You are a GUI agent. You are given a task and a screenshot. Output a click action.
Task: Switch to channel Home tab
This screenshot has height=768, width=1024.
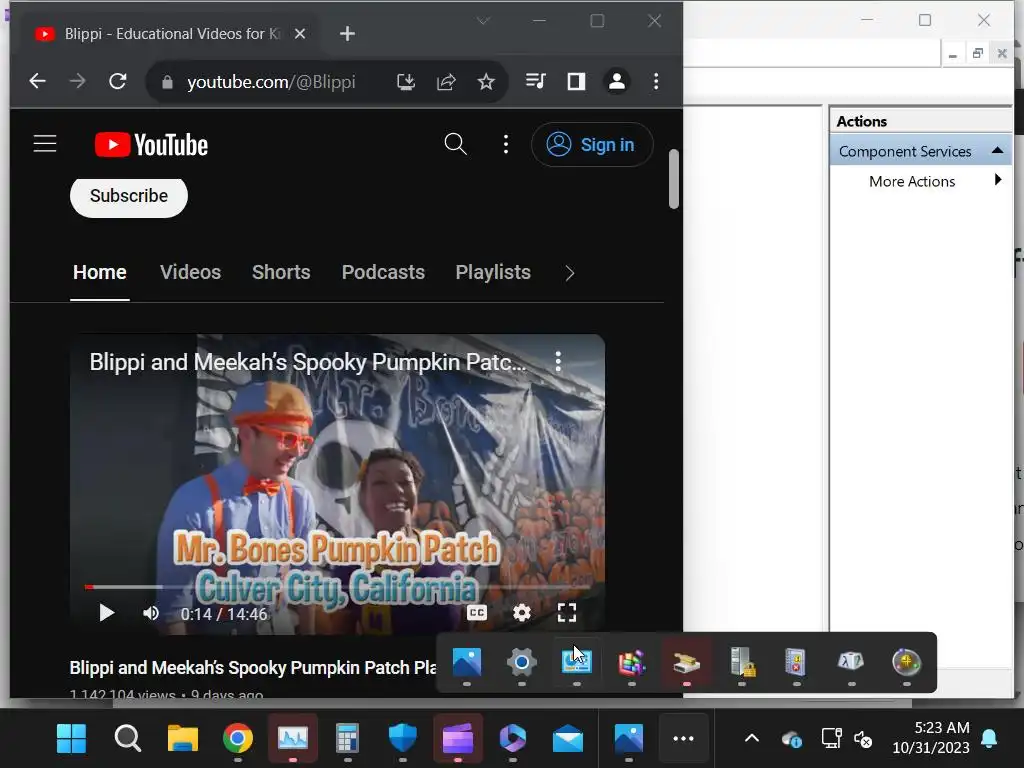[100, 272]
